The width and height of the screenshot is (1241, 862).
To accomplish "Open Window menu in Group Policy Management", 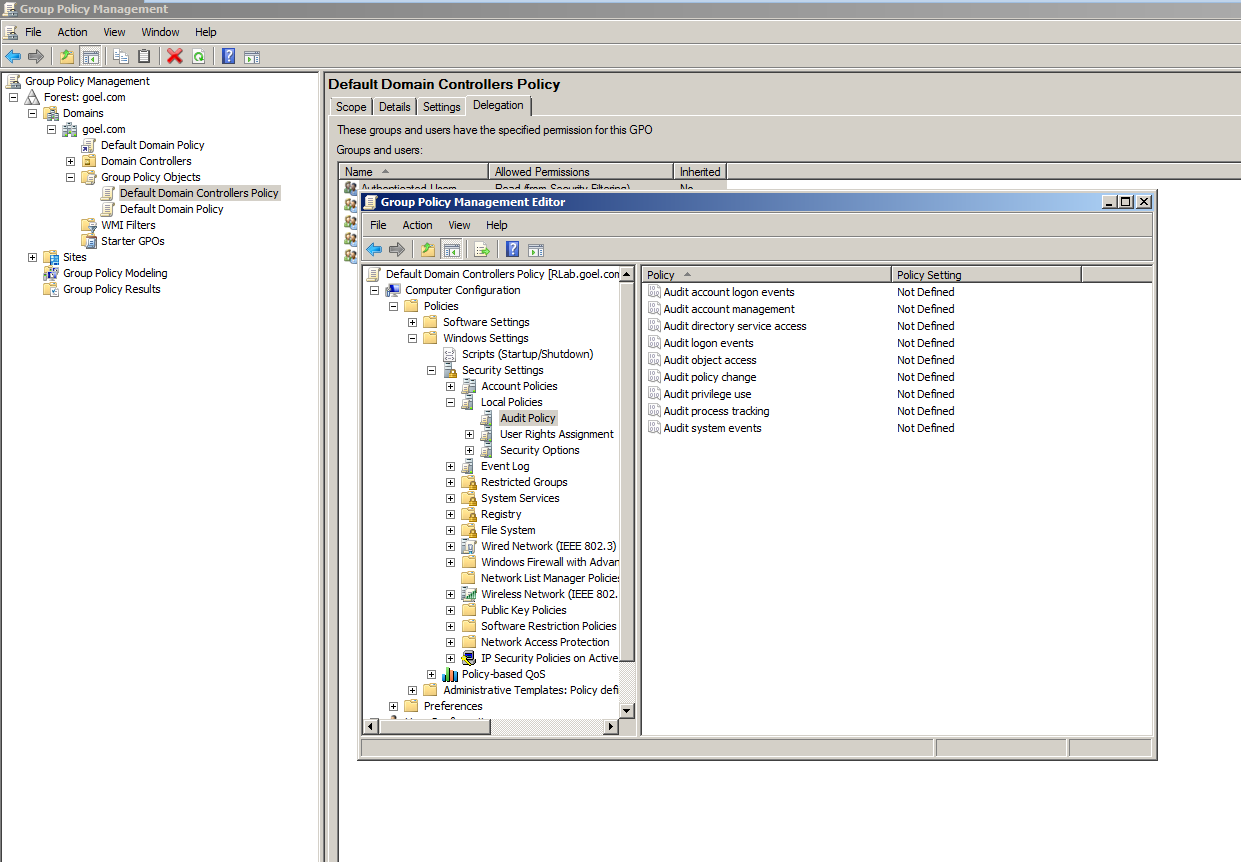I will pos(161,32).
